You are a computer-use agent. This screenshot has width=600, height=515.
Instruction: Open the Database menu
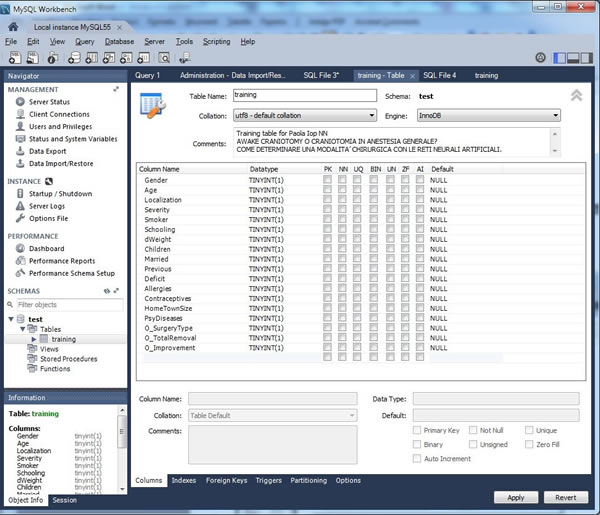tap(119, 41)
